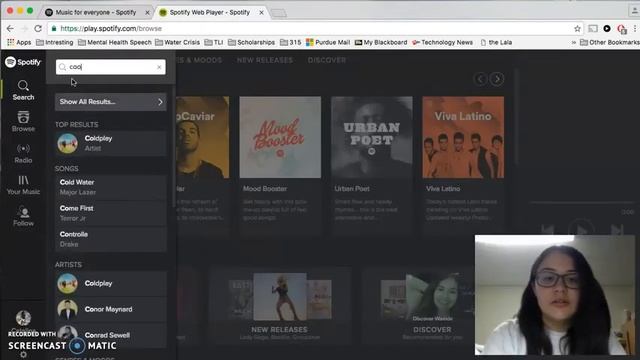Go to Your Music in sidebar
The height and width of the screenshot is (360, 640).
pos(23,185)
